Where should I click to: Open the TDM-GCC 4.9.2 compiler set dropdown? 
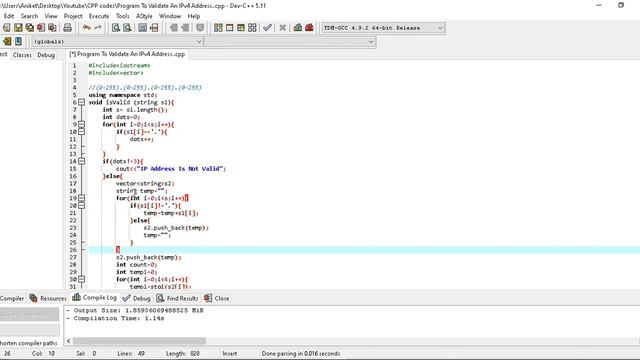point(383,28)
